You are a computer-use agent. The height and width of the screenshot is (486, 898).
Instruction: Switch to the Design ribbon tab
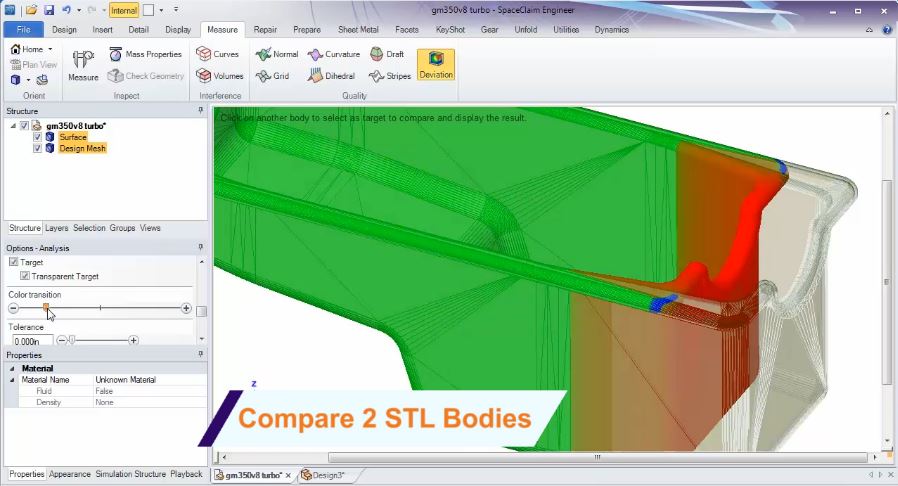pyautogui.click(x=64, y=29)
